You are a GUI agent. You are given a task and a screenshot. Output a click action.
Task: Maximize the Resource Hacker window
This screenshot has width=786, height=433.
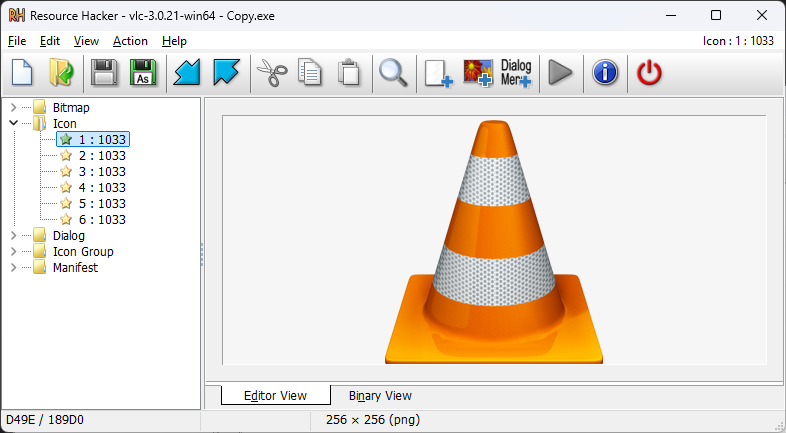coord(716,16)
